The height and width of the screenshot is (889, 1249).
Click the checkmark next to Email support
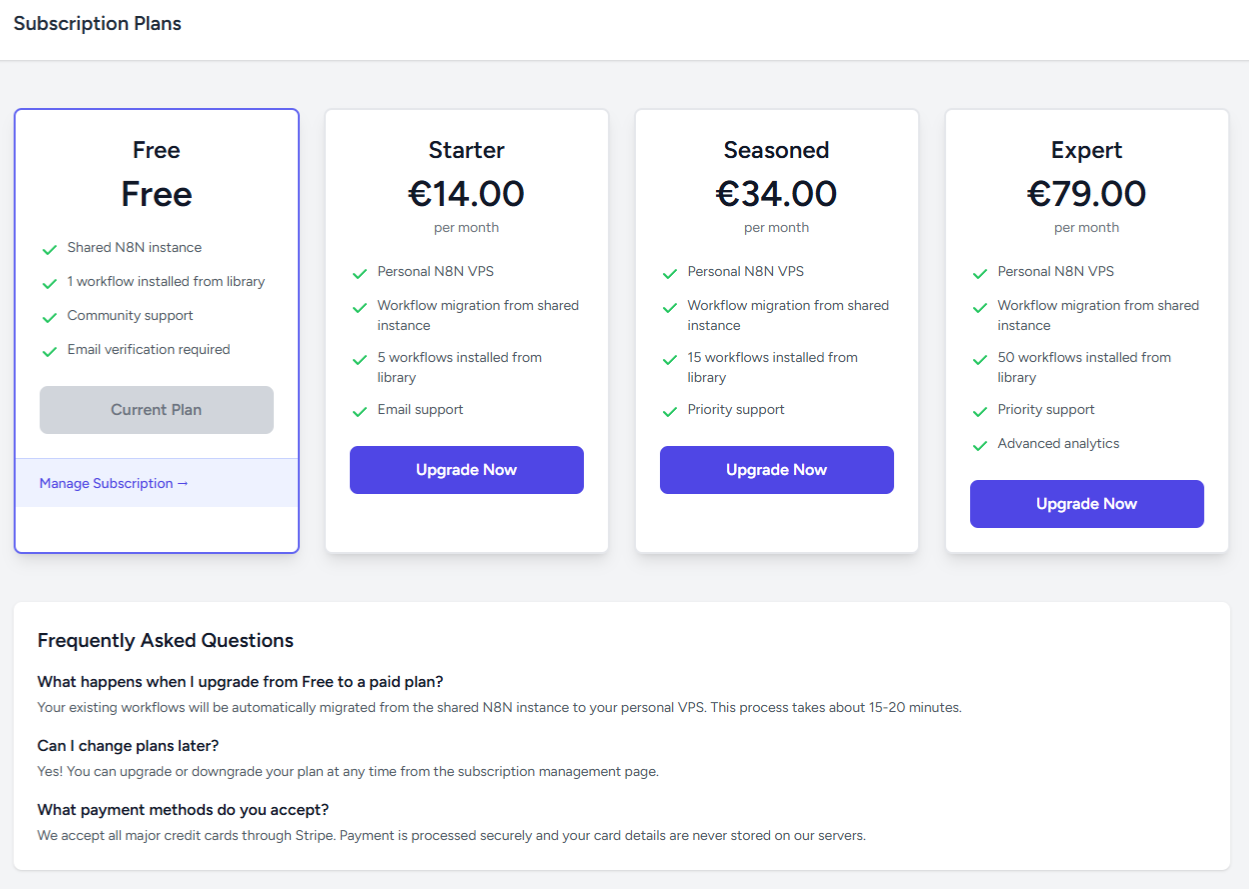coord(359,409)
